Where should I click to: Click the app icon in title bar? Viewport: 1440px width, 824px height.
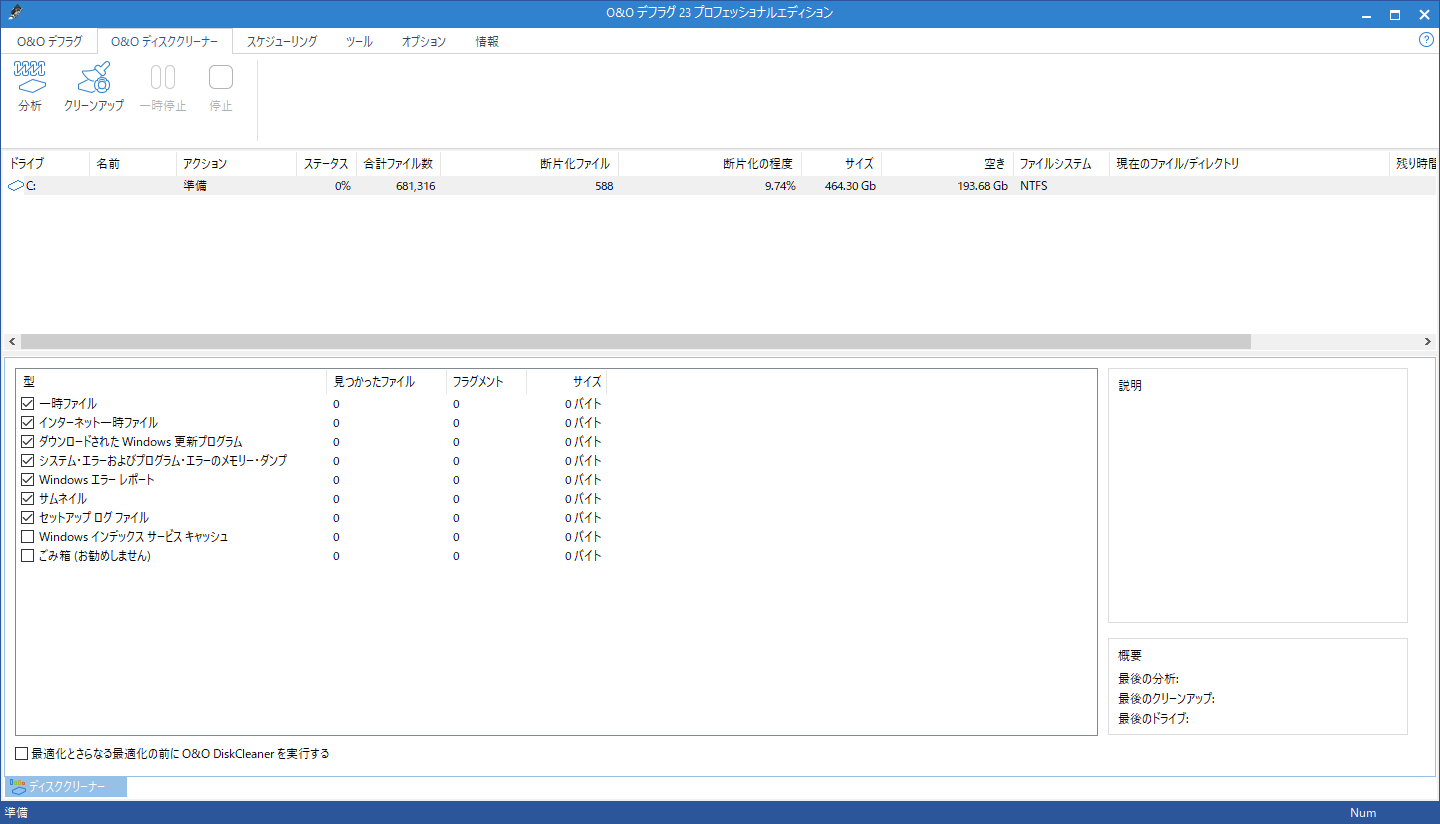(13, 13)
